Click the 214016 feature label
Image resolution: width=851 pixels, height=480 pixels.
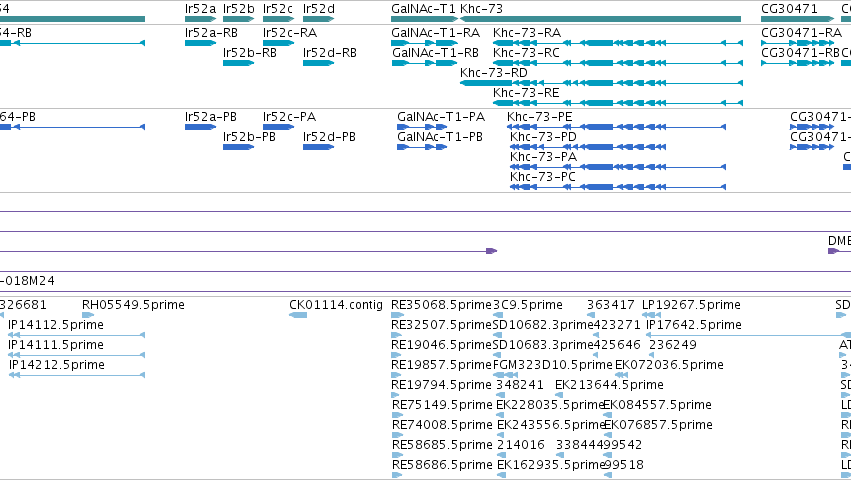(520, 445)
